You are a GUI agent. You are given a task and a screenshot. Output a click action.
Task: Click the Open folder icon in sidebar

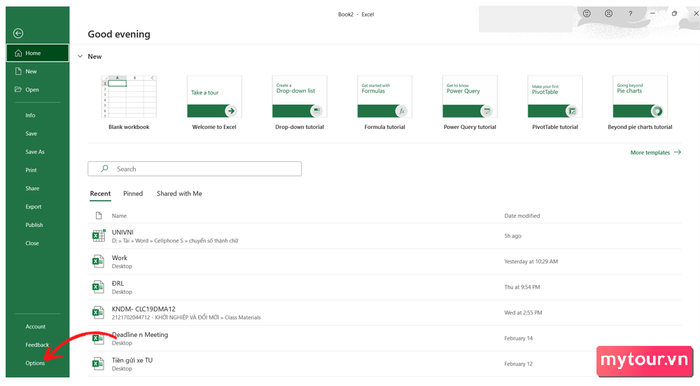pos(18,90)
